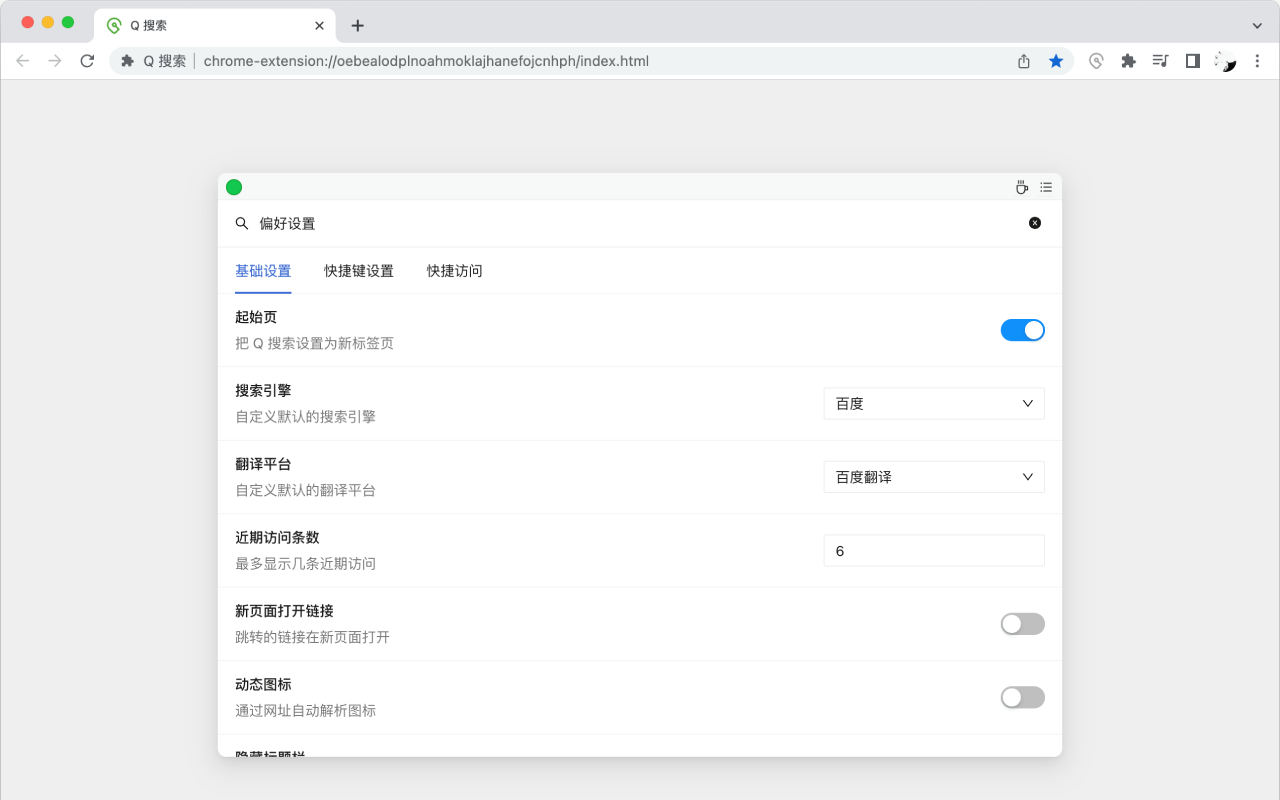Enable the 动态图标 switch

tap(1023, 697)
